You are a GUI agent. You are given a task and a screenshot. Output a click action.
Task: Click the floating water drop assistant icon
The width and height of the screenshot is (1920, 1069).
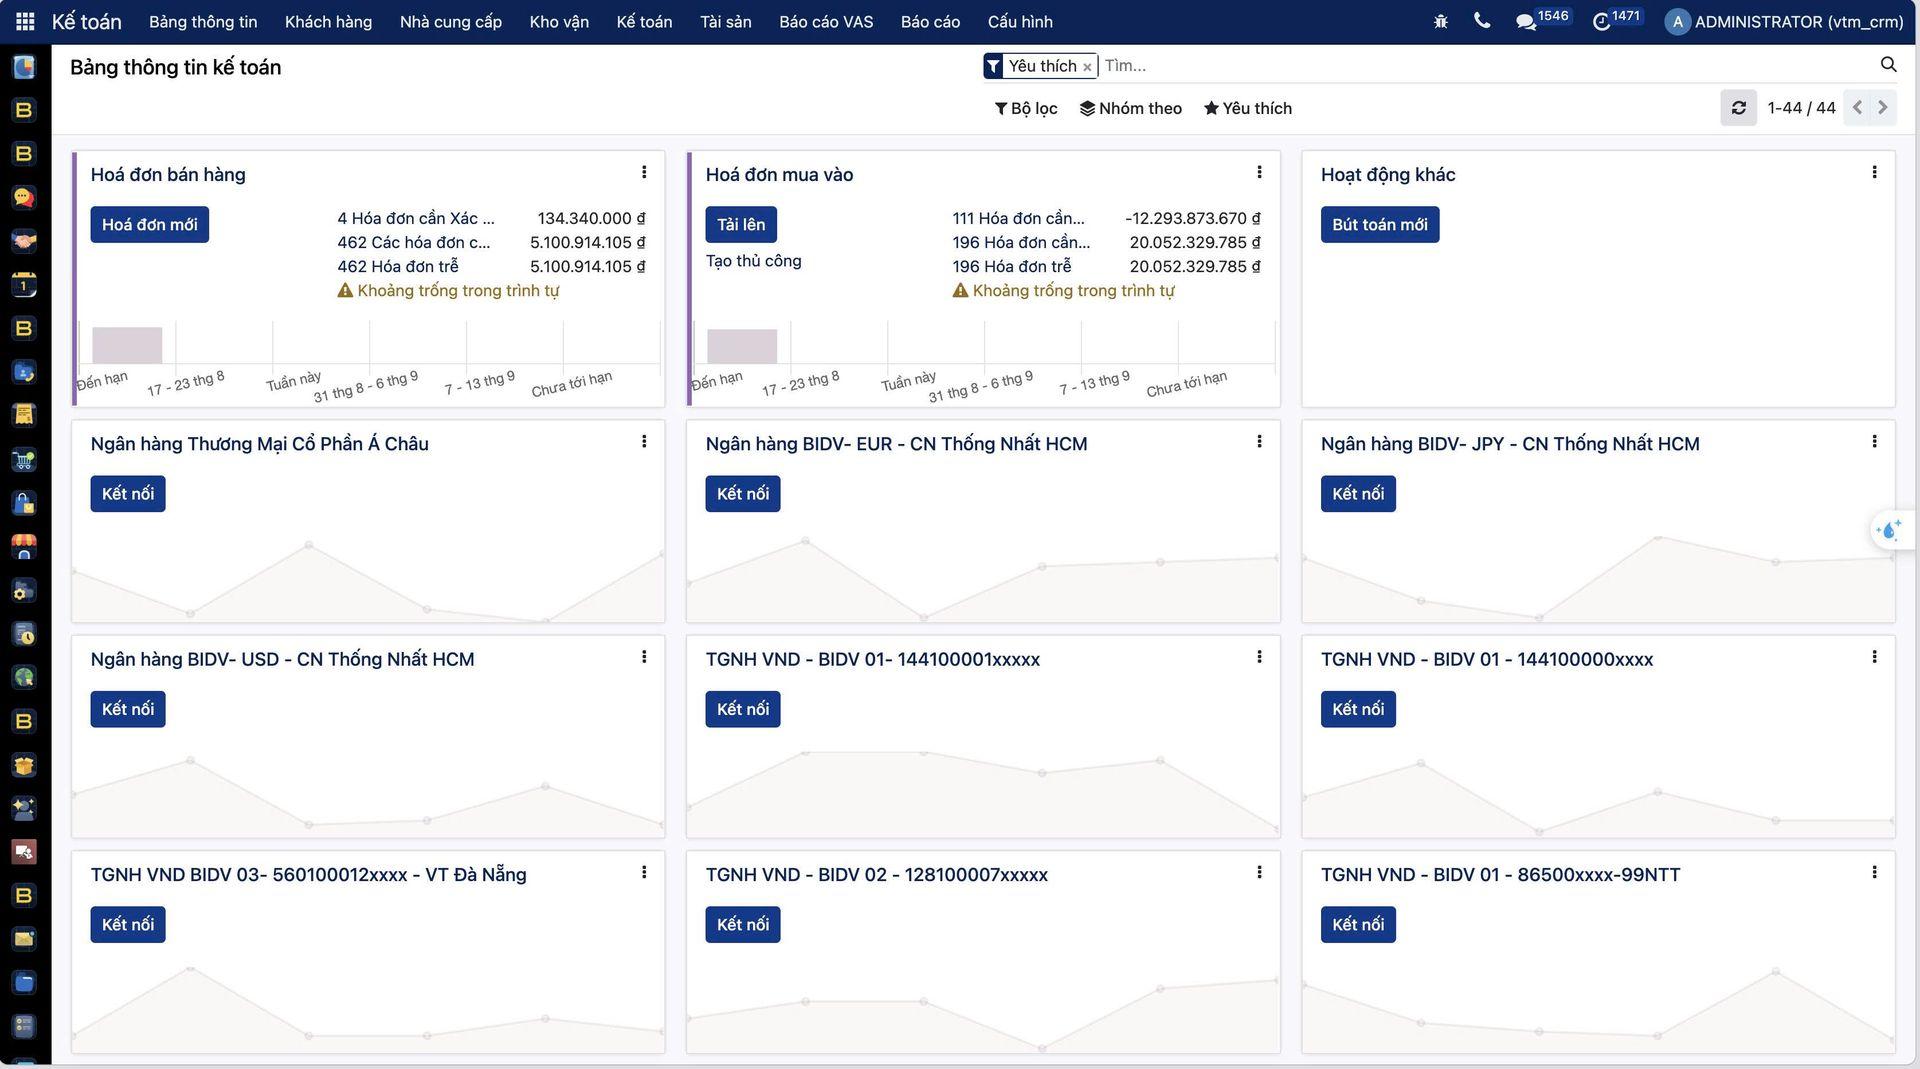point(1888,530)
